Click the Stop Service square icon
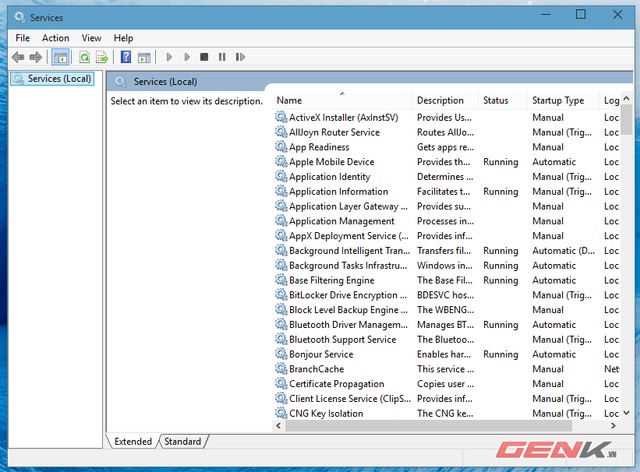Screen dimensions: 640x472 click(x=204, y=57)
